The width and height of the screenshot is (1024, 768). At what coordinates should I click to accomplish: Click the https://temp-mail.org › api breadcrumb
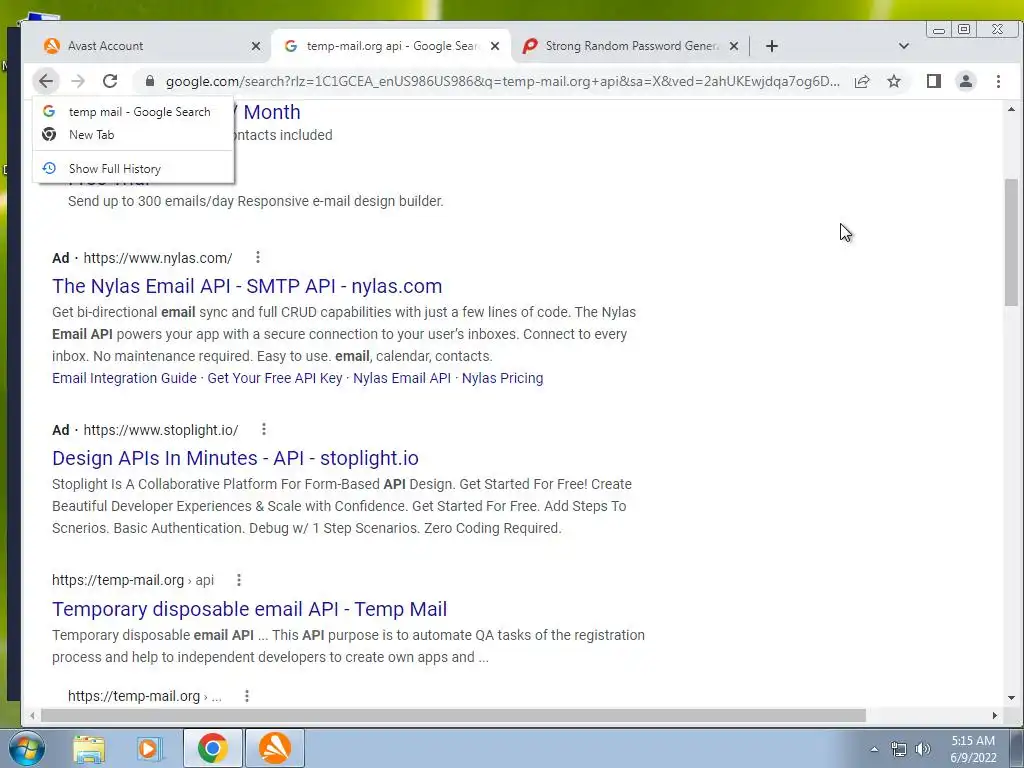click(x=133, y=580)
